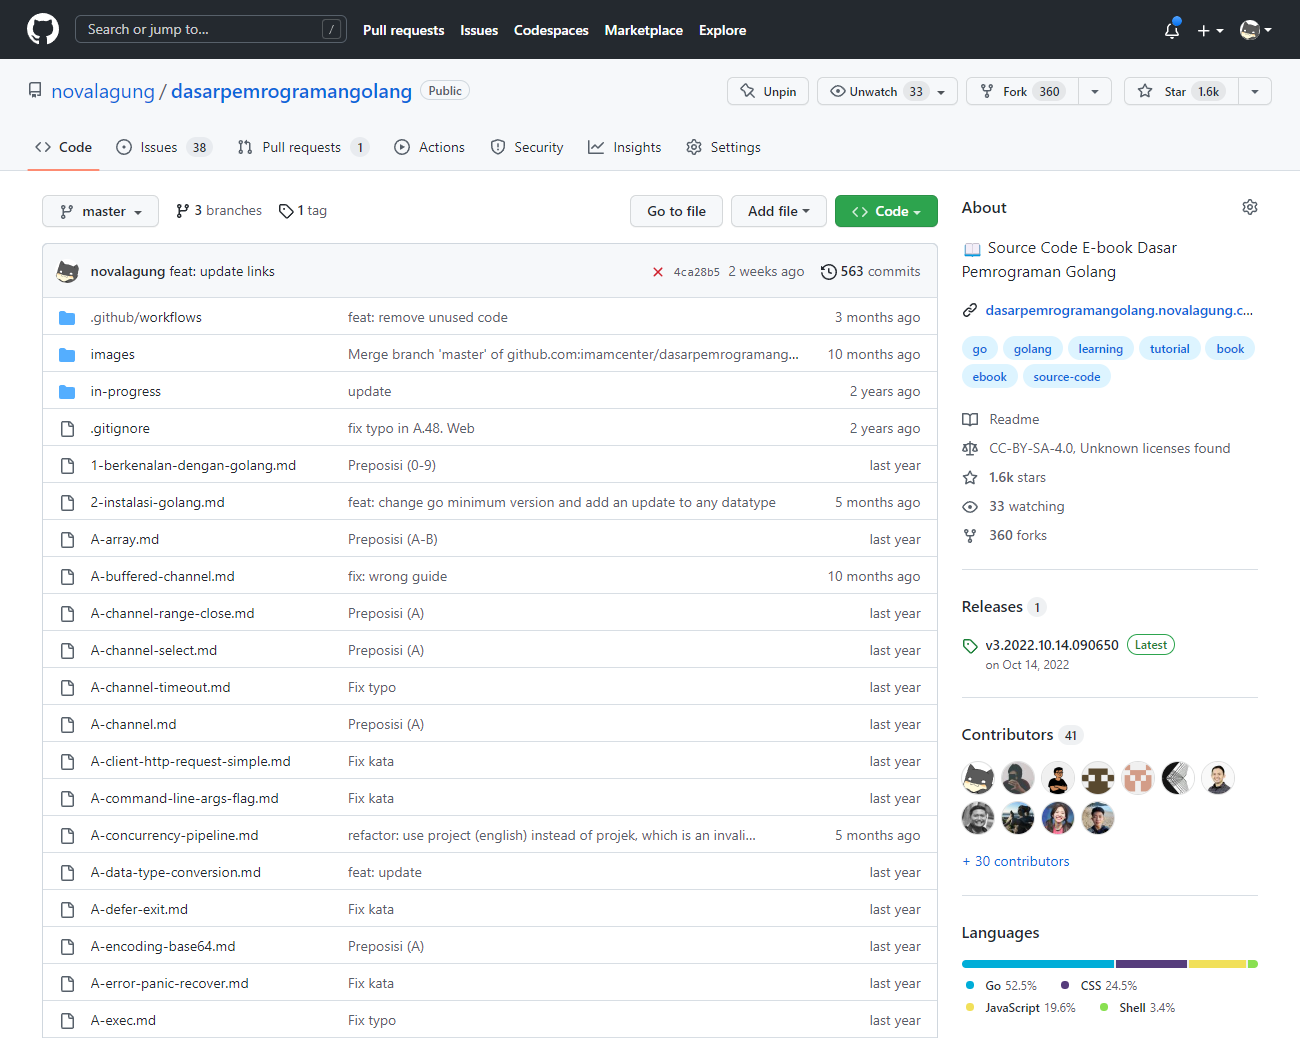Open the GitHub home logo

click(x=43, y=29)
